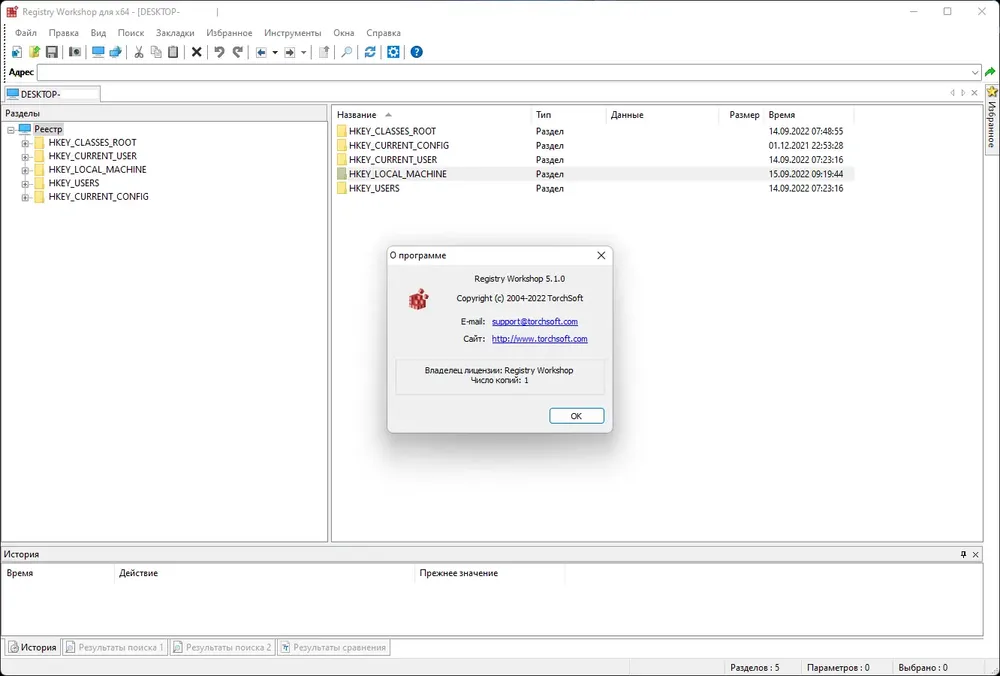This screenshot has width=1000, height=676.
Task: Open the Файл menu
Action: (26, 33)
